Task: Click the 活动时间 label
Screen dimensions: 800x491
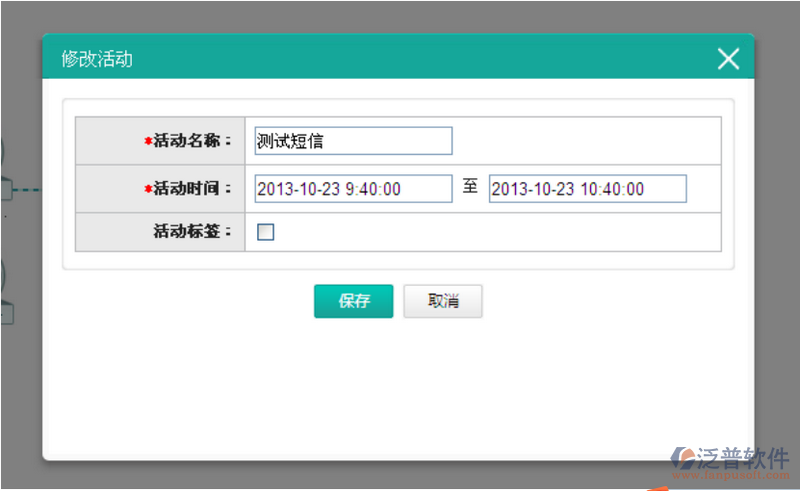Action: 192,189
